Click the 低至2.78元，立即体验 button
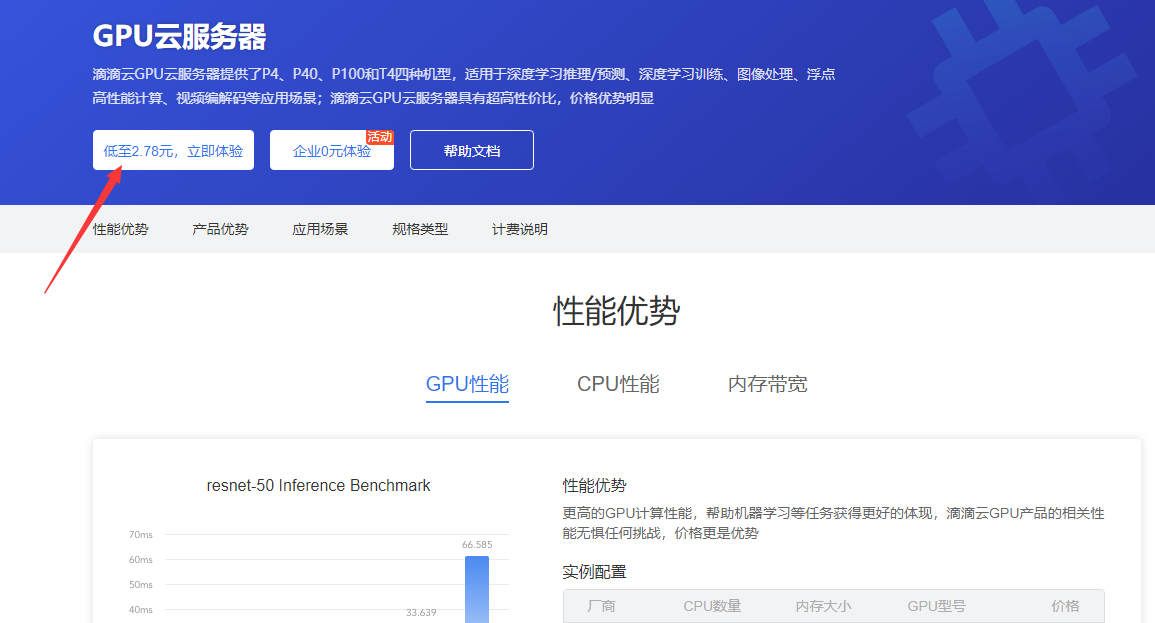The height and width of the screenshot is (623, 1155). point(173,150)
